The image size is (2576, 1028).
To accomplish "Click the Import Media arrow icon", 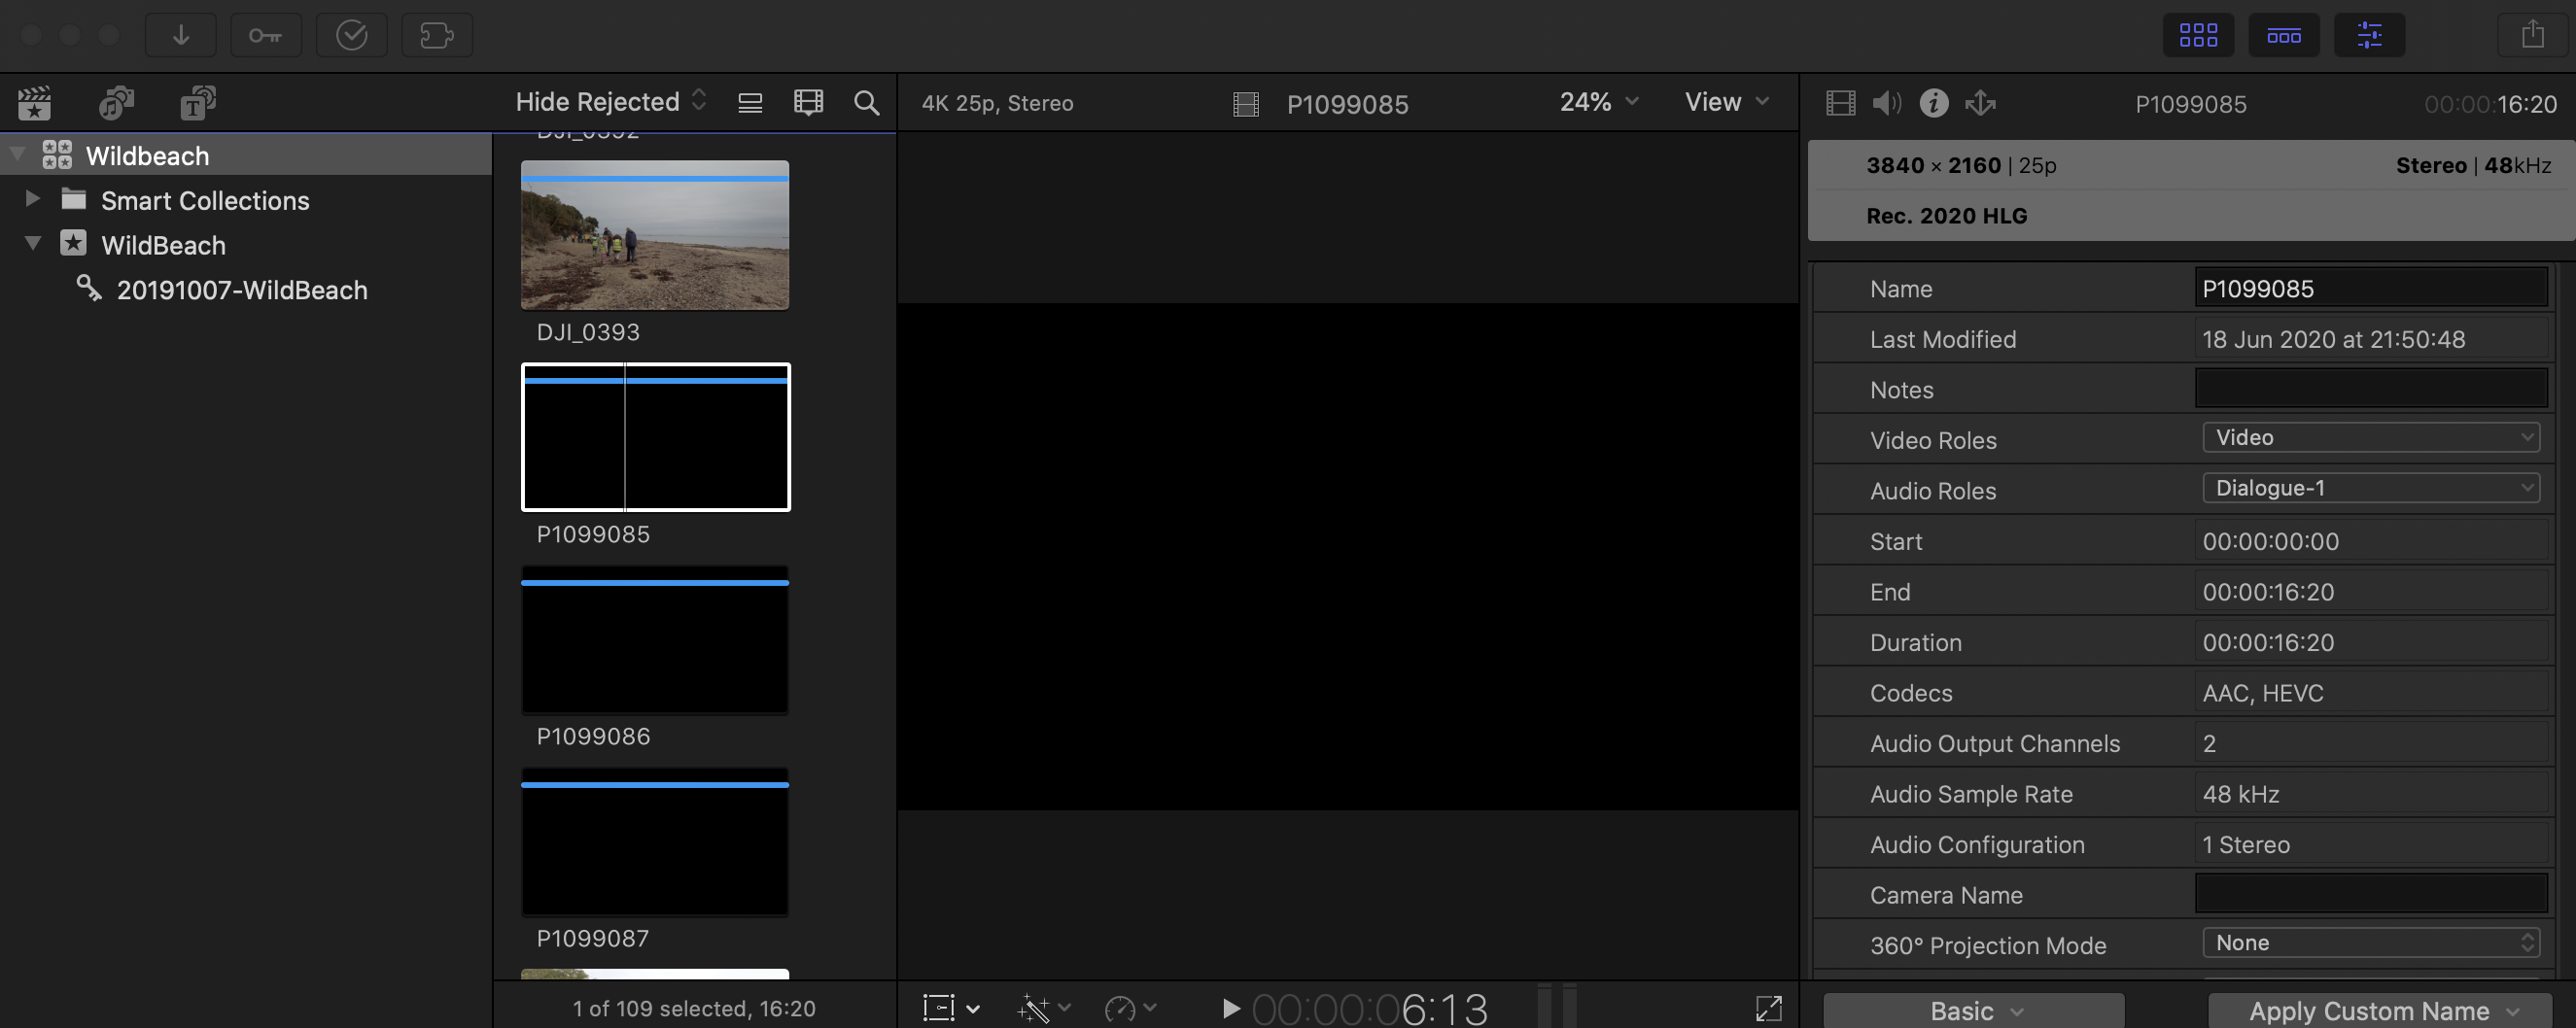I will [x=181, y=35].
